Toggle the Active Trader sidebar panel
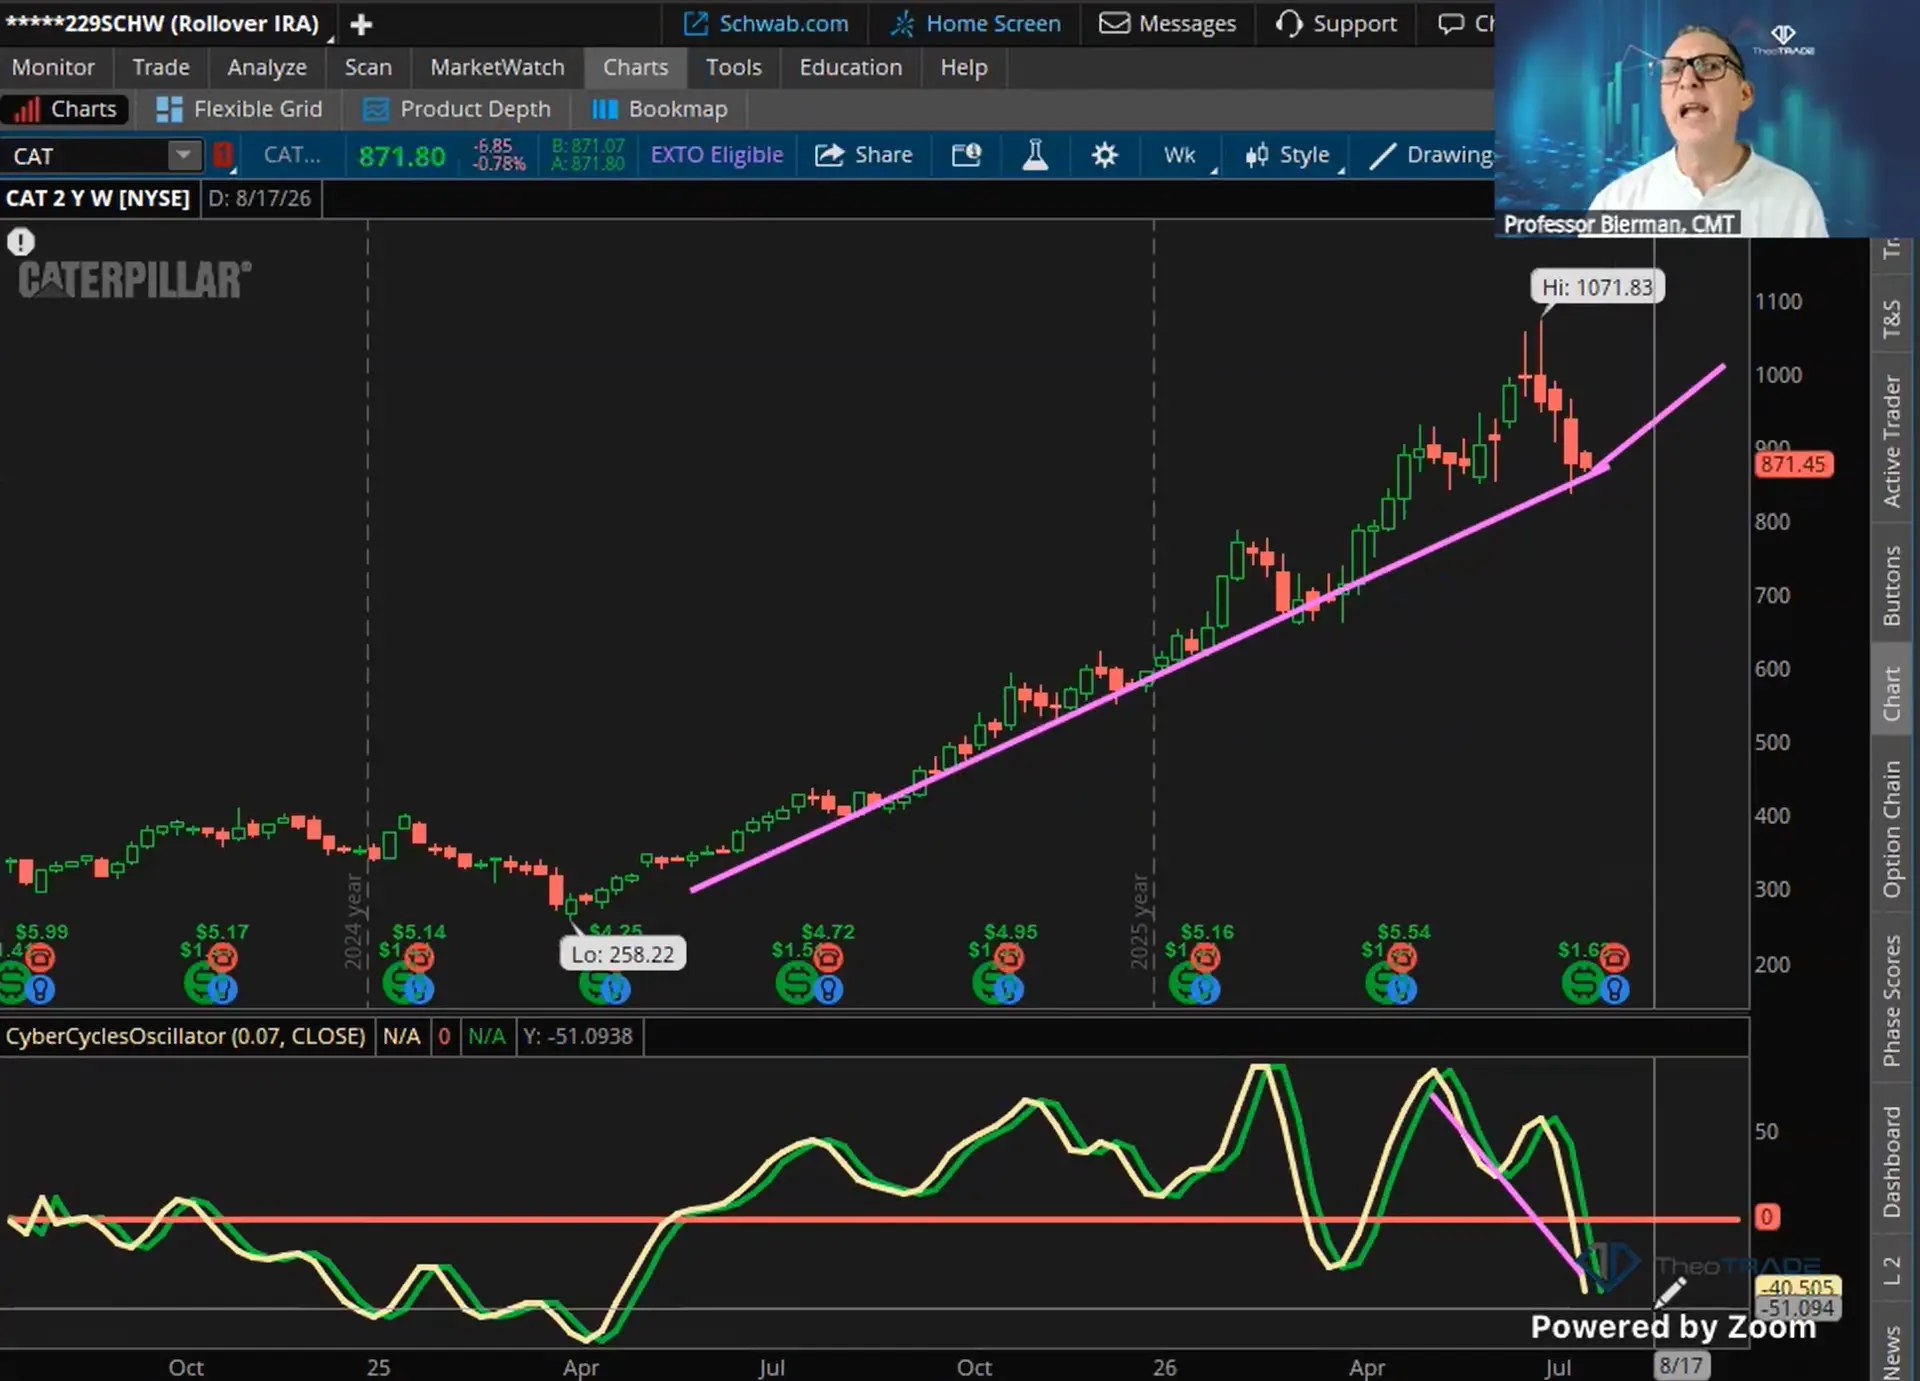This screenshot has width=1920, height=1381. (x=1892, y=441)
